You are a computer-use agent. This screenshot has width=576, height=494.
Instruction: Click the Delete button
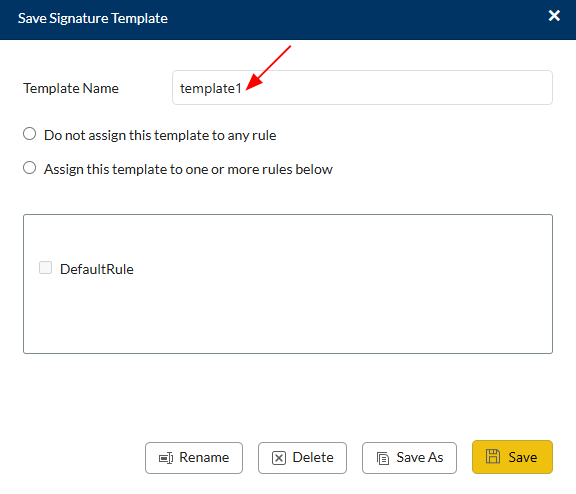pos(302,458)
